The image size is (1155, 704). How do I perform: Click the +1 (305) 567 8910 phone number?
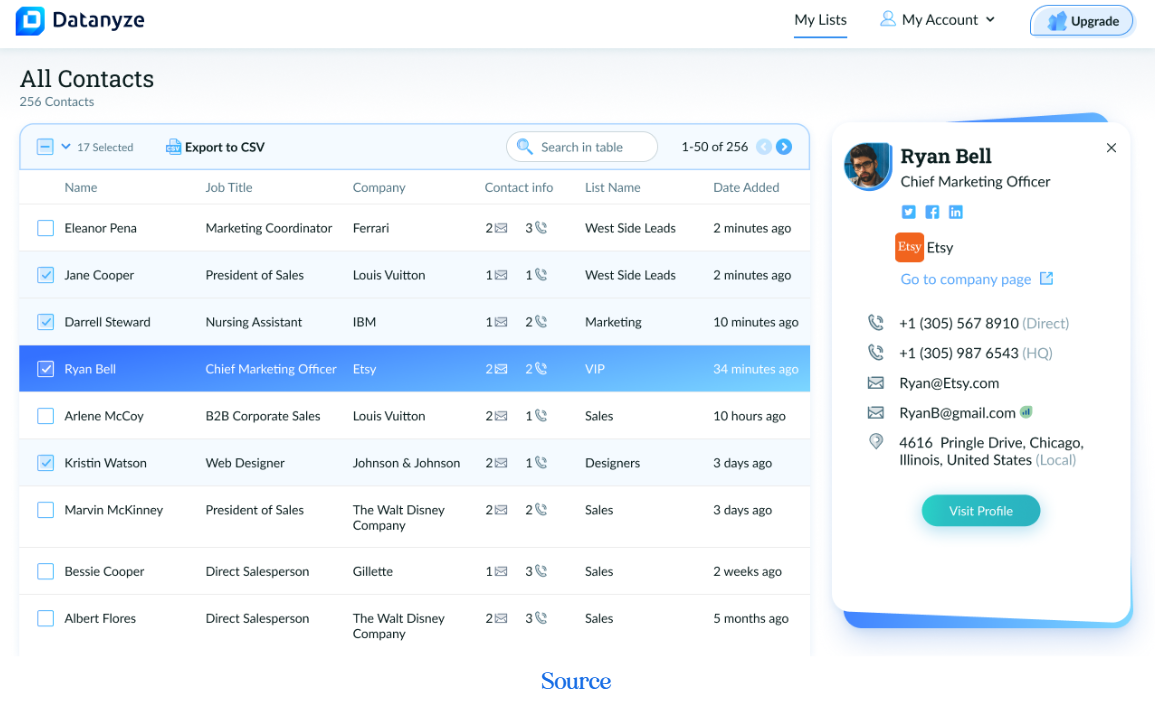[958, 323]
